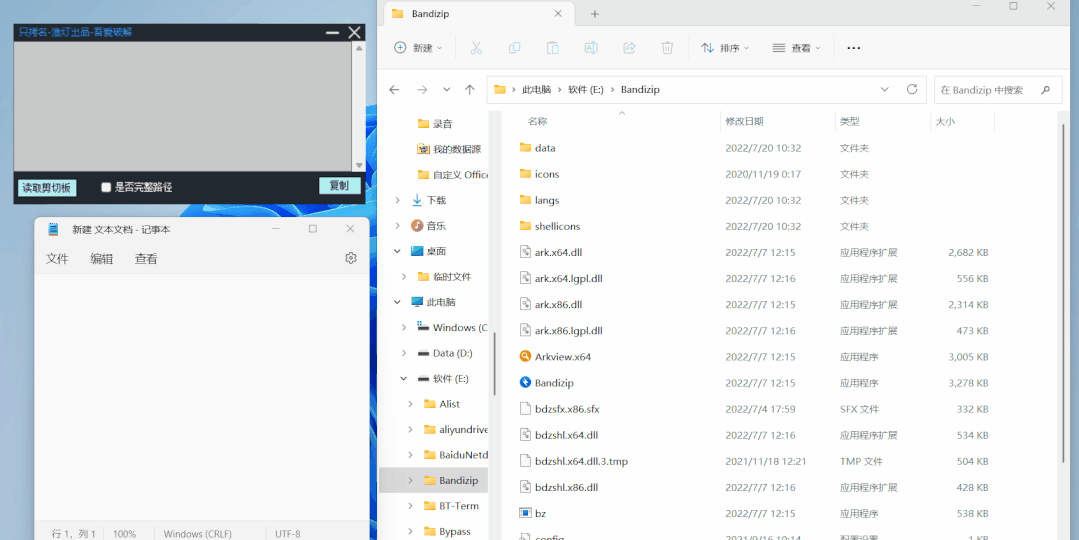
Task: Click the copy icon in Explorer toolbar
Action: (x=514, y=47)
